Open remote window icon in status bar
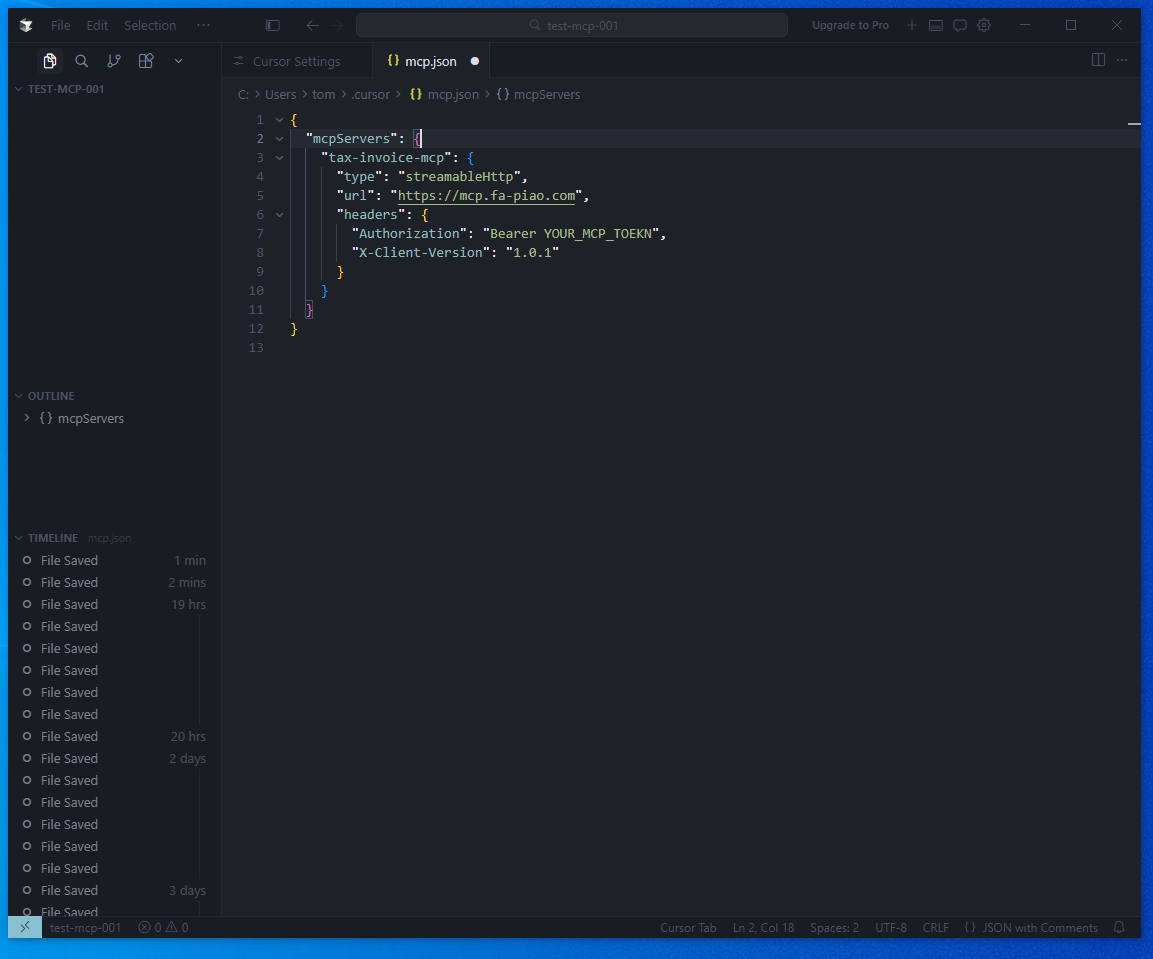This screenshot has width=1153, height=959. pyautogui.click(x=25, y=927)
